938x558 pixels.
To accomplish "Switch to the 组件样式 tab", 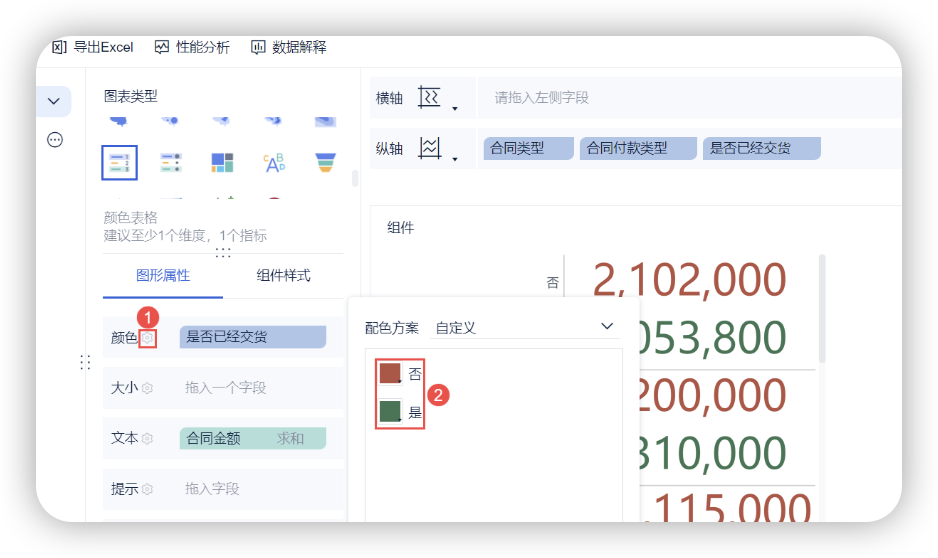I will click(x=283, y=276).
